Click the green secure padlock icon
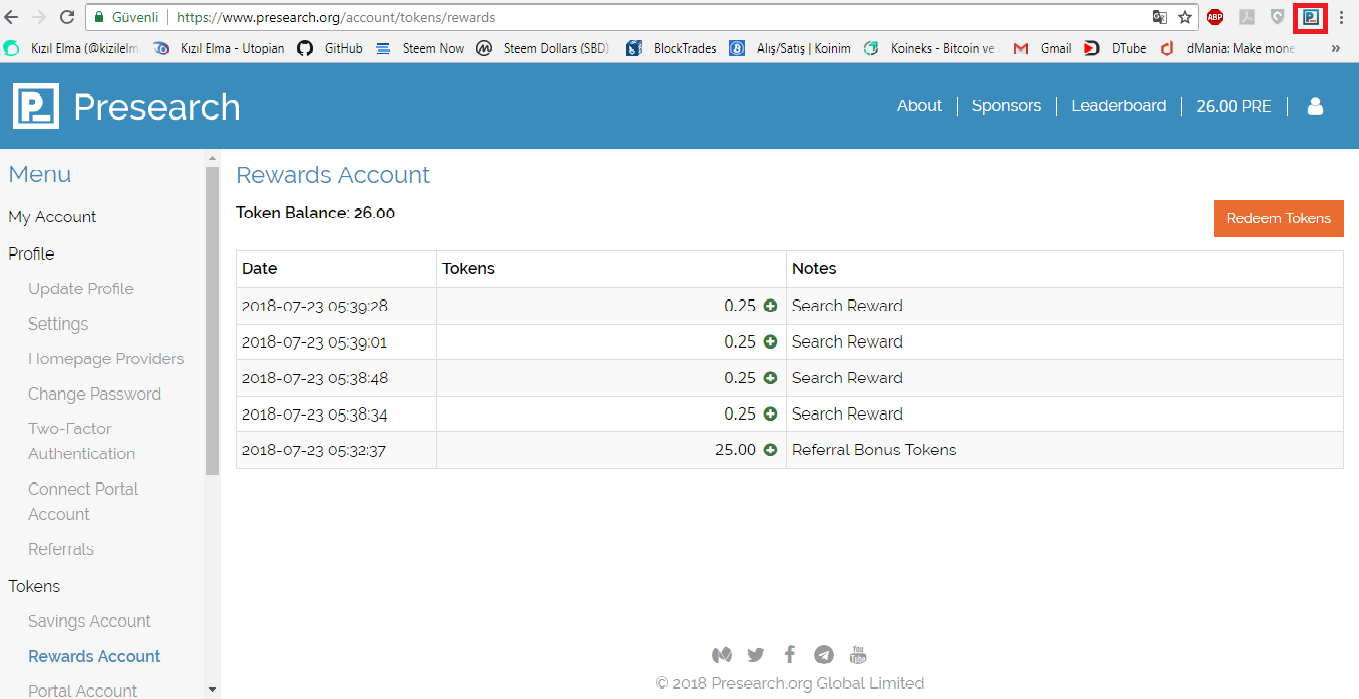The image size is (1359, 699). [99, 17]
